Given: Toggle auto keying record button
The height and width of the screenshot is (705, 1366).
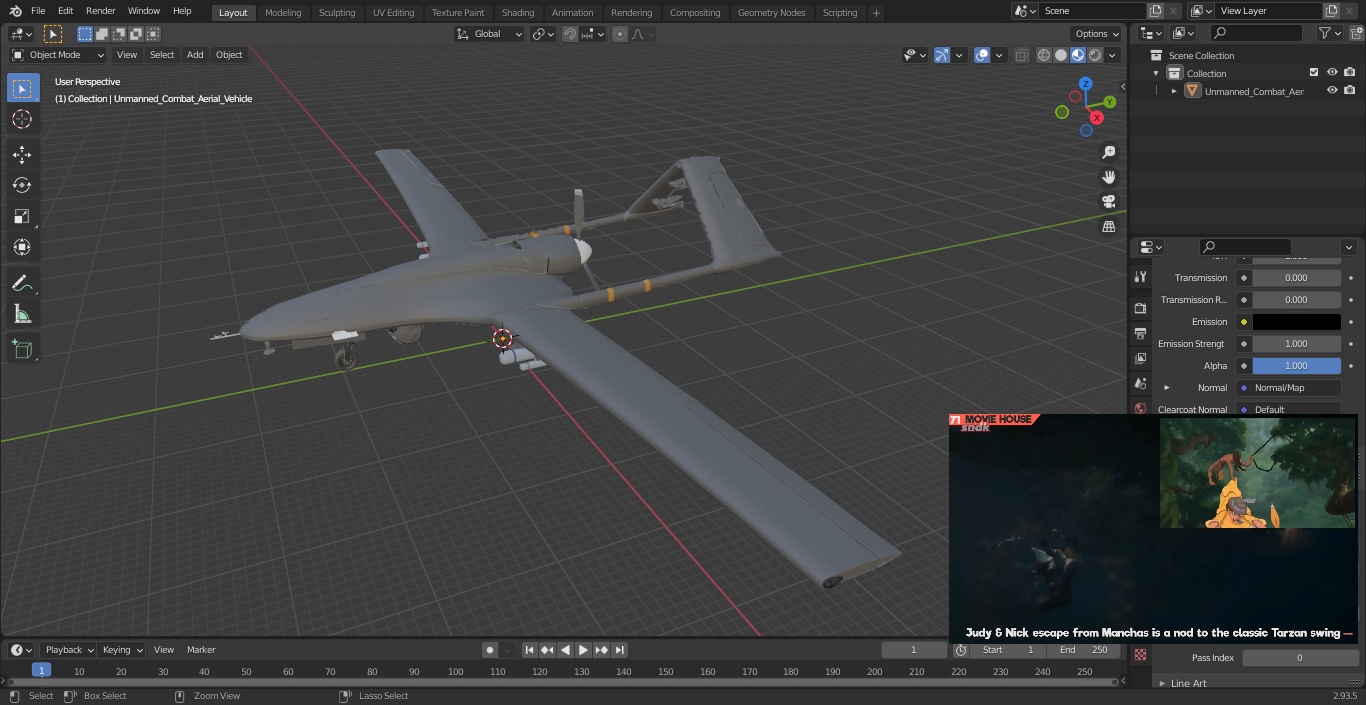Looking at the screenshot, I should point(490,650).
